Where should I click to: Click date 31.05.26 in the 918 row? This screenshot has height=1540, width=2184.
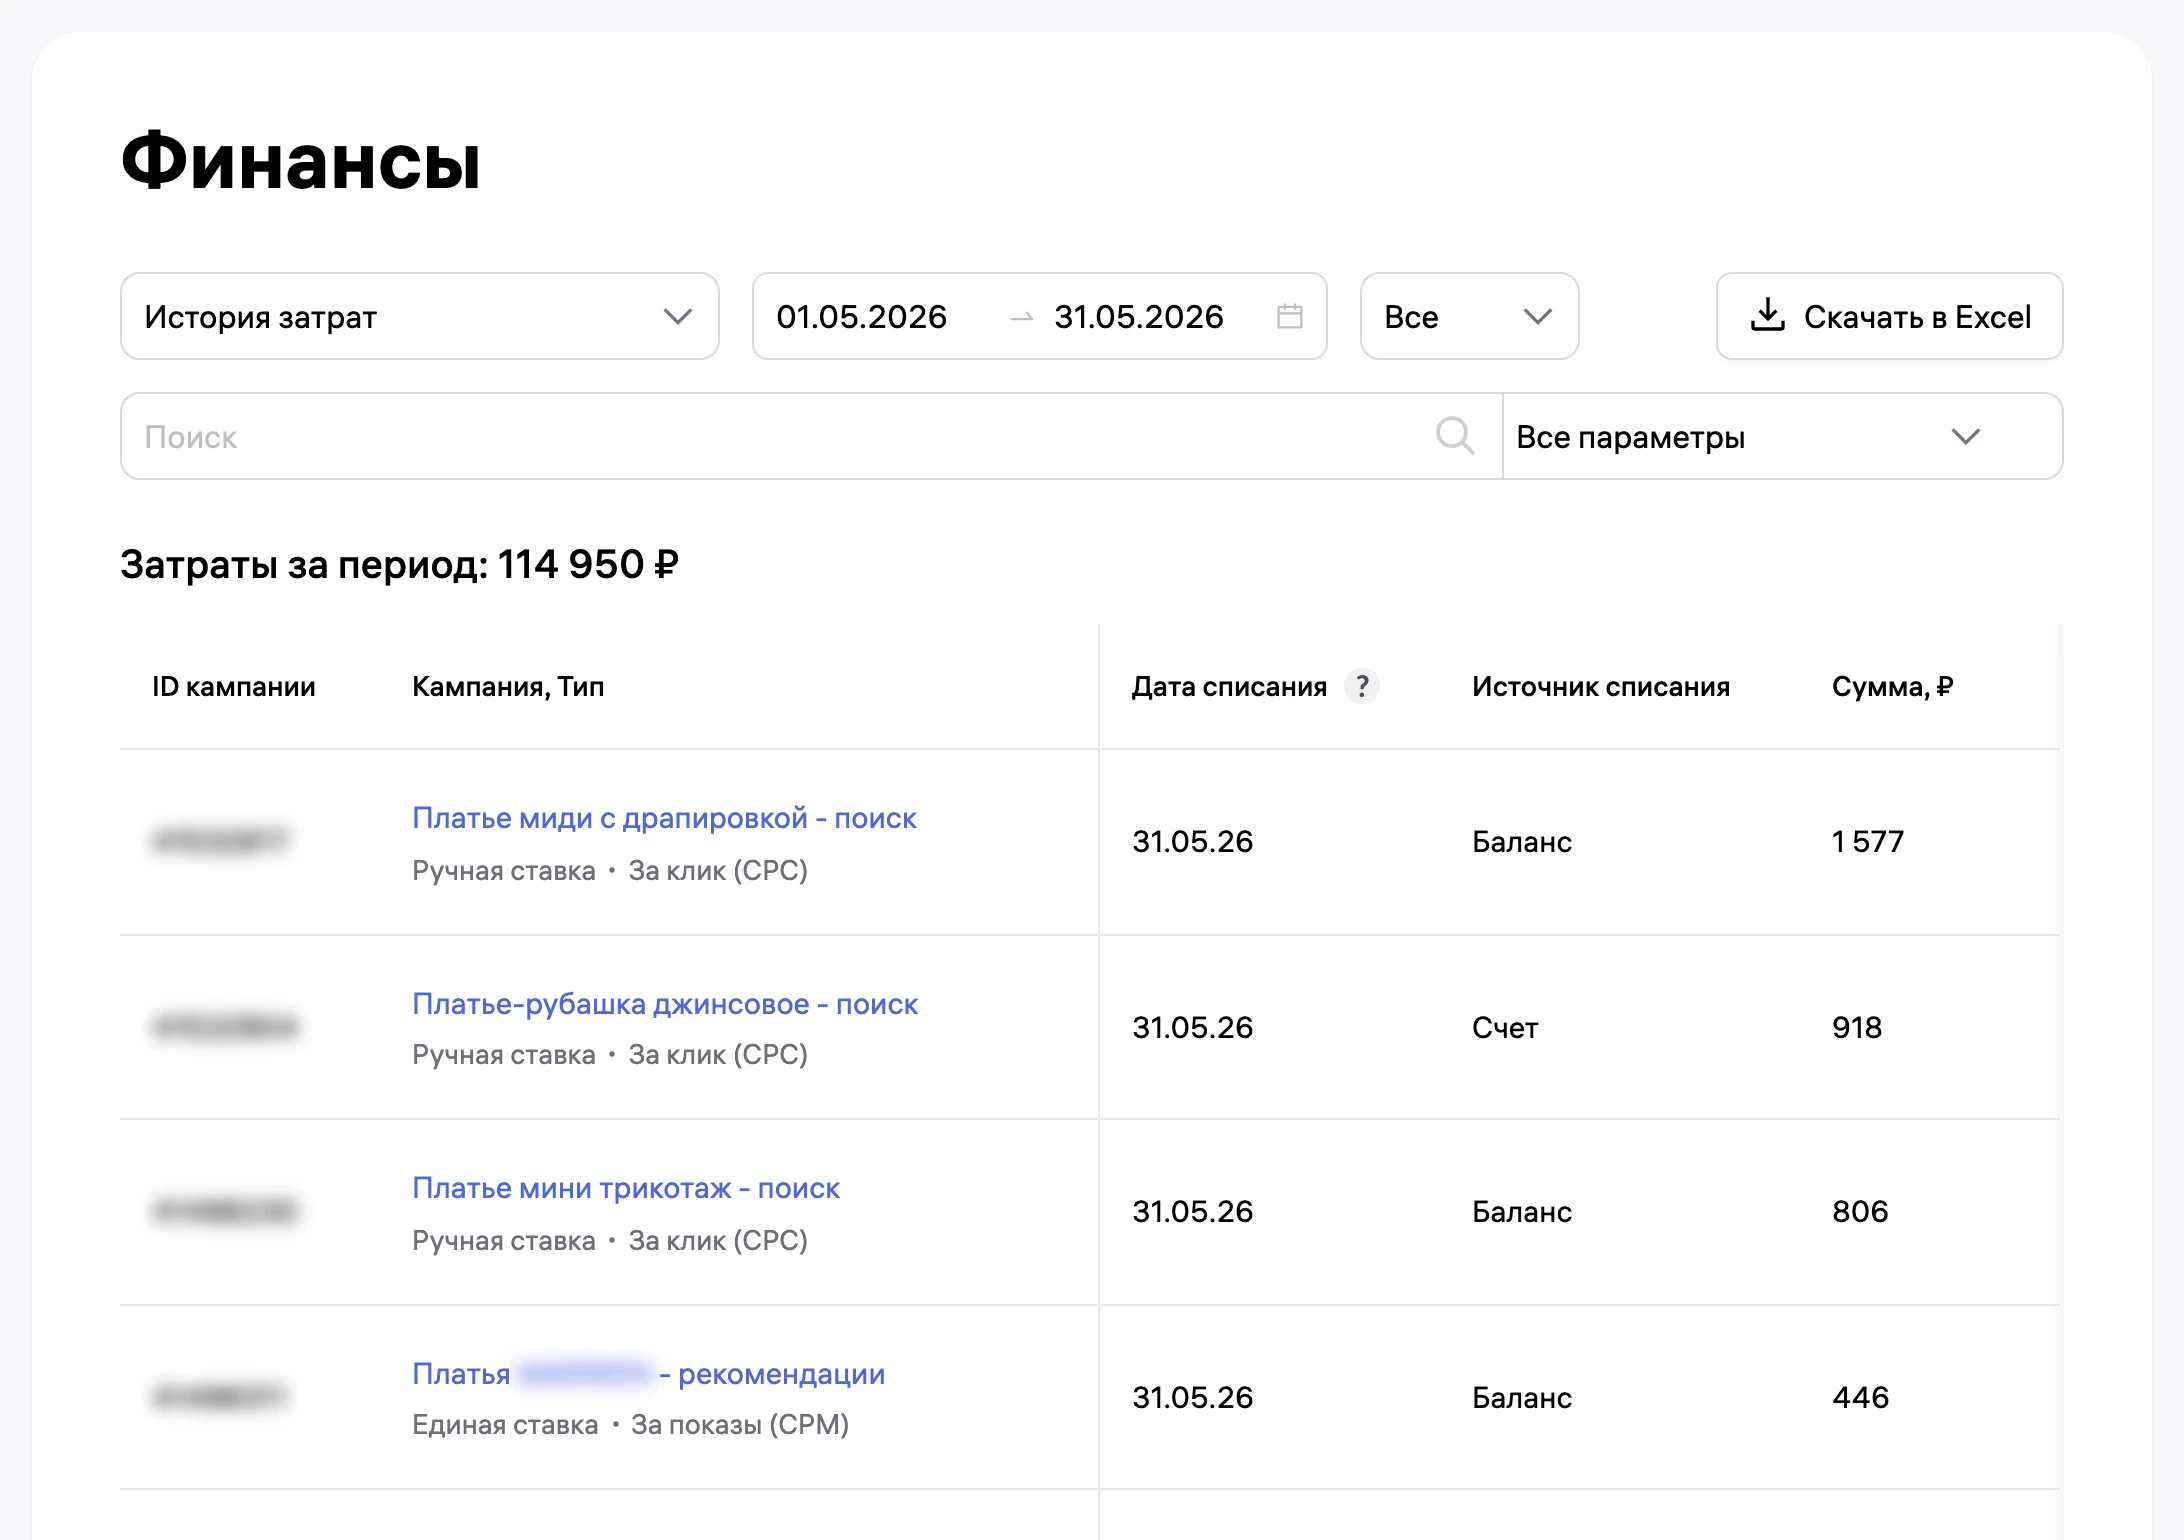(1192, 1027)
